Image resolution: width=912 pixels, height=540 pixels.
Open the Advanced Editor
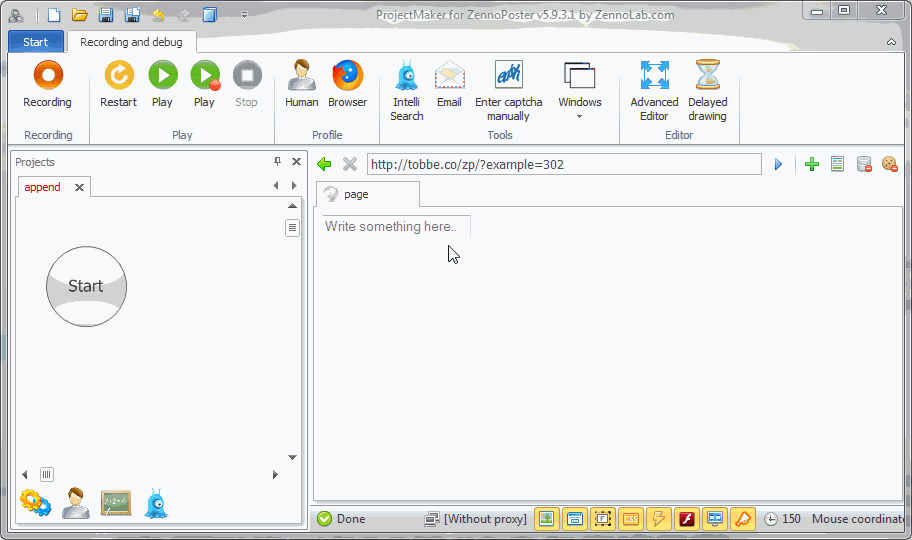tap(654, 91)
